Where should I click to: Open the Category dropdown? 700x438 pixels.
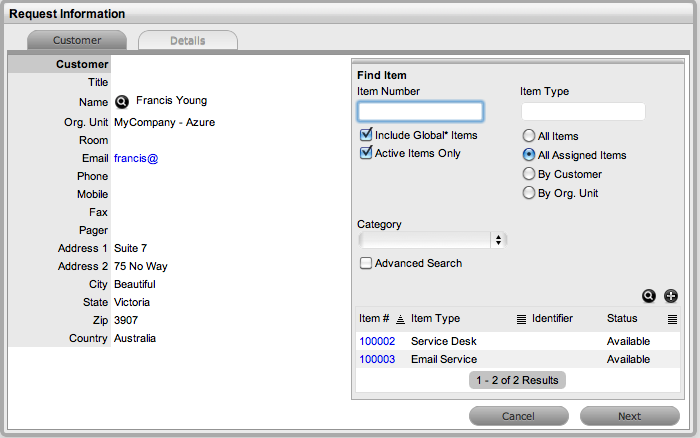432,240
